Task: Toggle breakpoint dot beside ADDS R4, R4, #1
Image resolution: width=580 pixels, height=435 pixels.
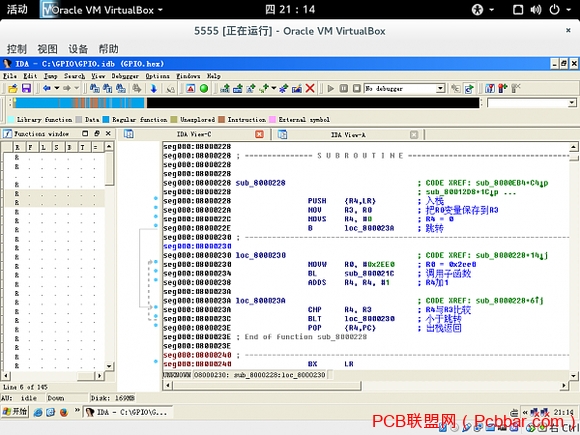Action: pyautogui.click(x=156, y=280)
